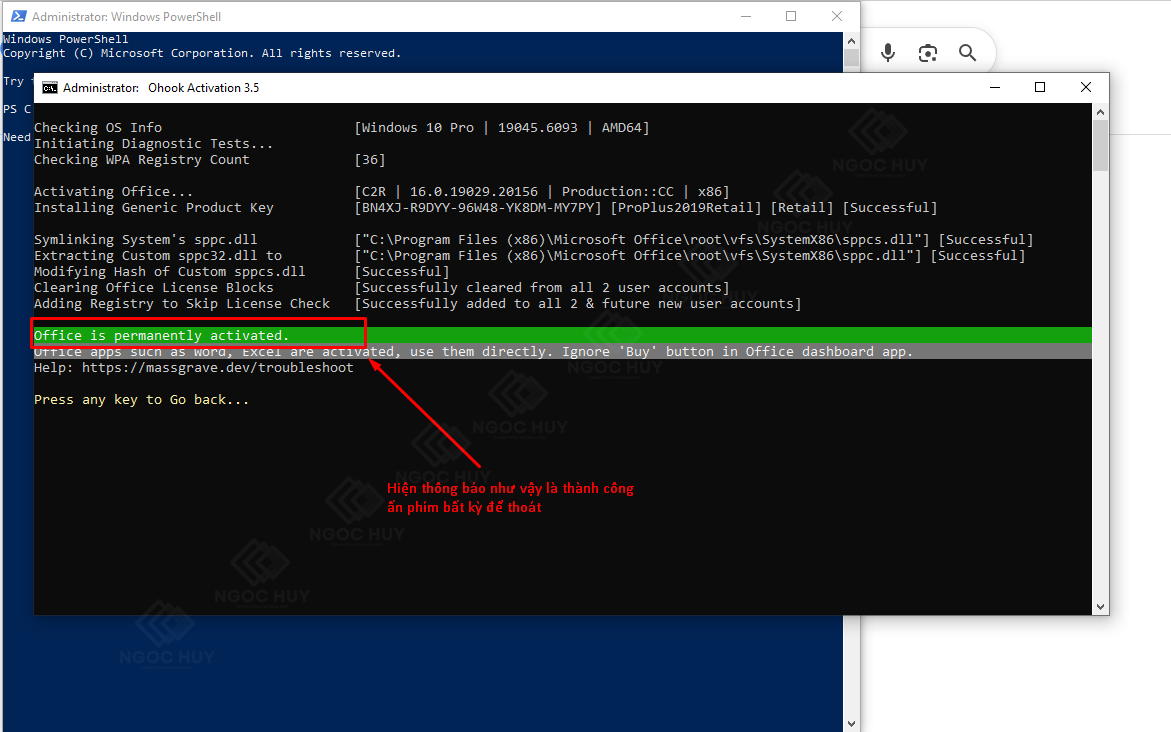The image size is (1171, 732).
Task: Click the 'Administrator: Ohook Activation 3.5' title text
Action: coord(161,88)
